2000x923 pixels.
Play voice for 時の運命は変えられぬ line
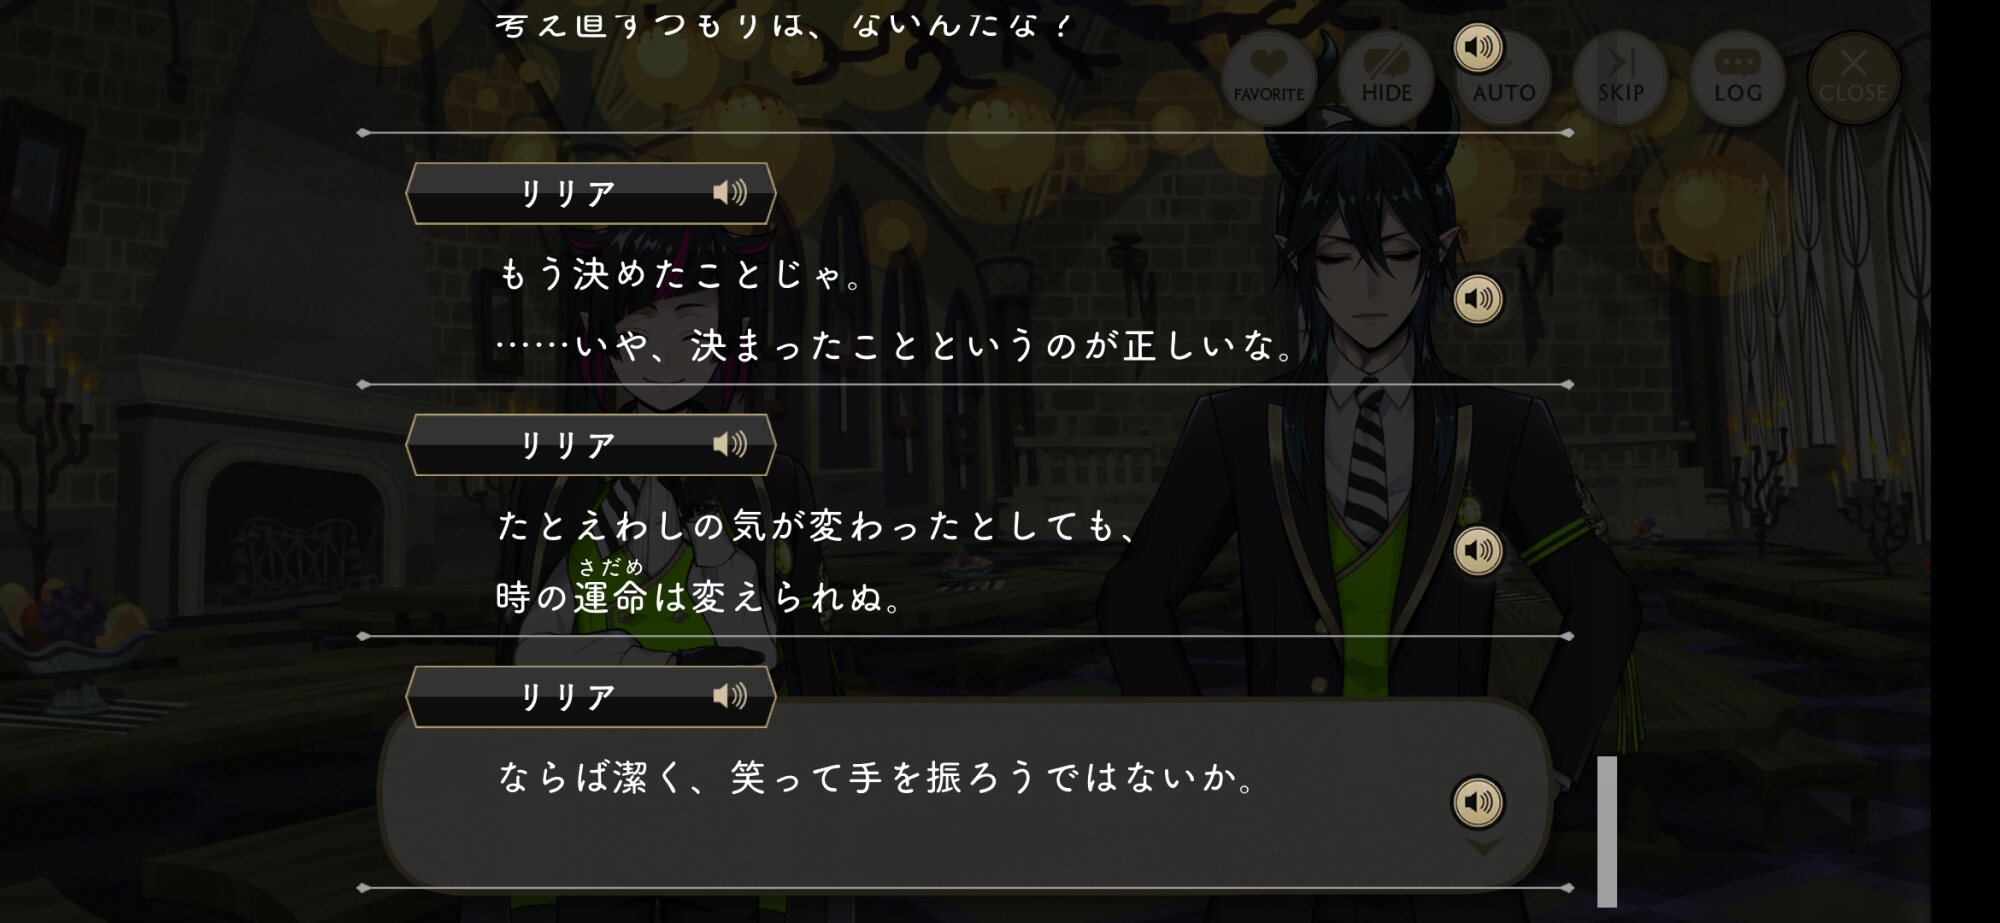[x=1478, y=551]
